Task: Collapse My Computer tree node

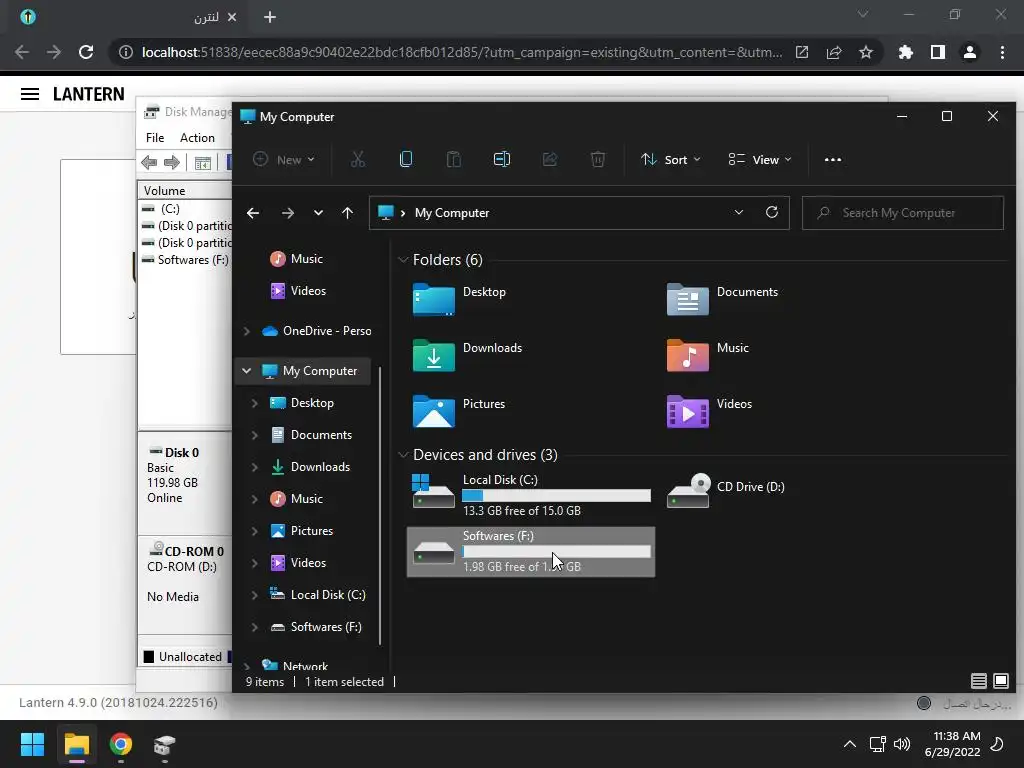Action: click(246, 371)
